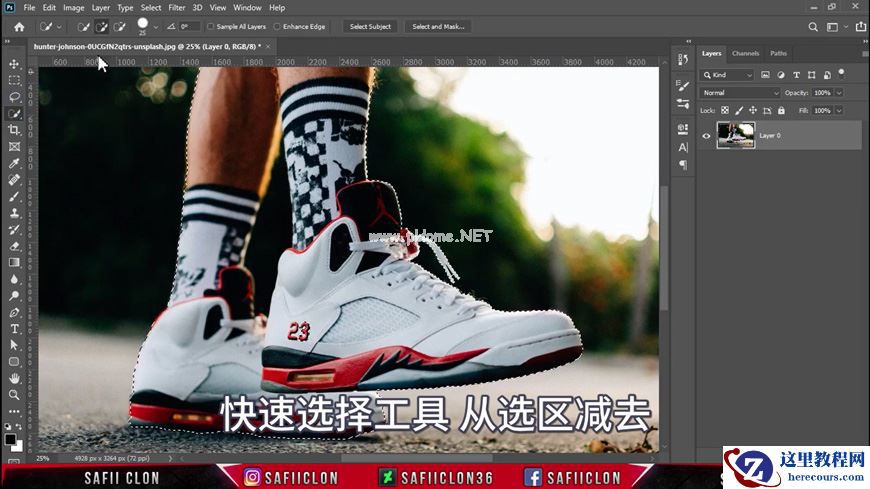
Task: Open the Edit Toolbar three-dots menu
Action: point(14,411)
